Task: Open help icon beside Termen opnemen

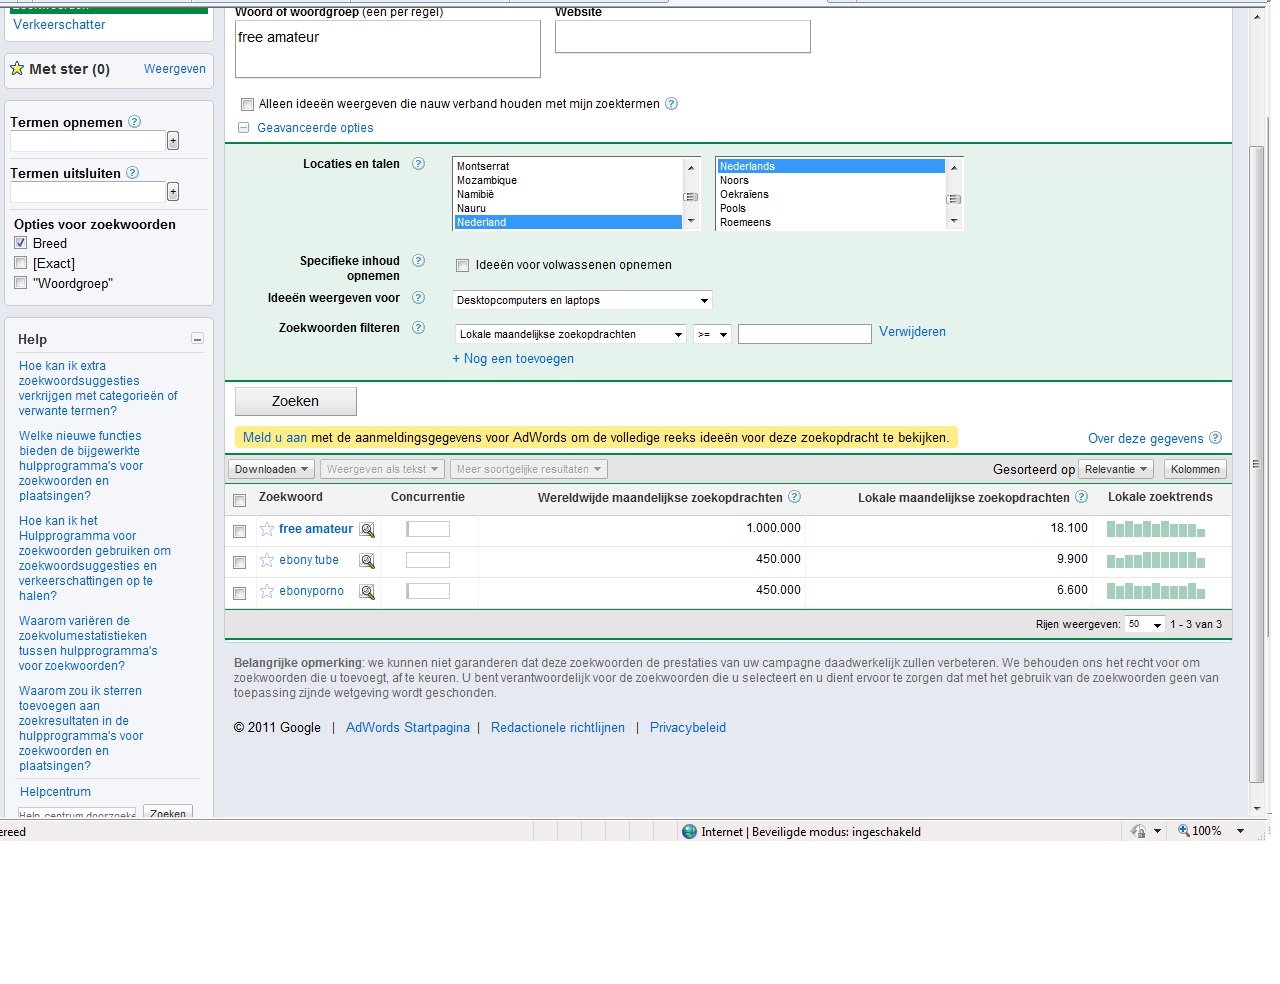Action: pos(135,122)
